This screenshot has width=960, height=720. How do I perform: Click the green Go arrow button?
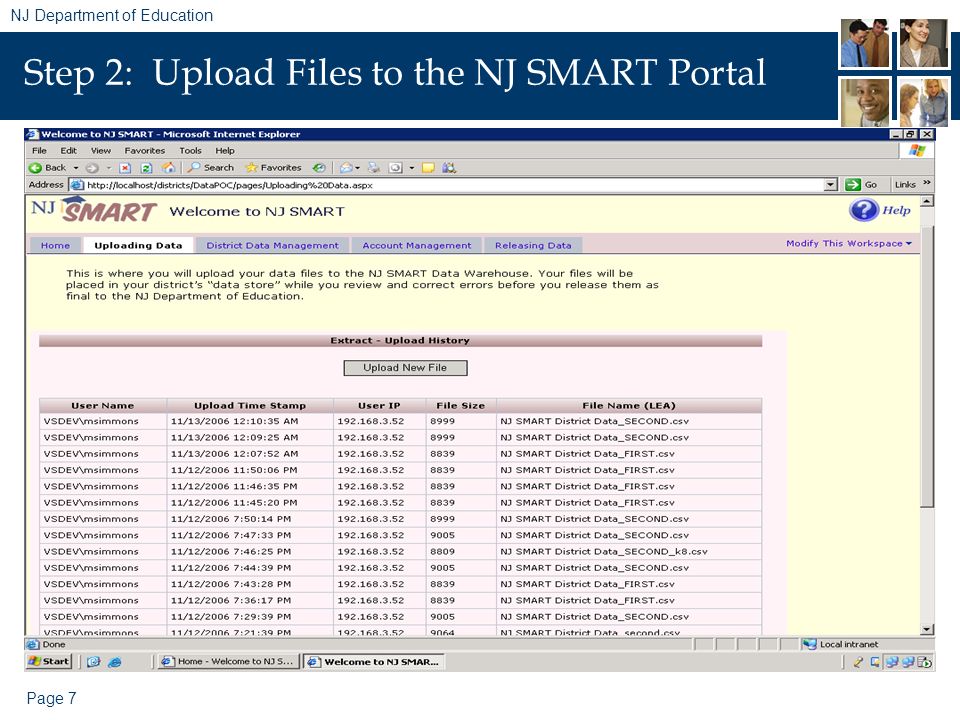click(853, 184)
